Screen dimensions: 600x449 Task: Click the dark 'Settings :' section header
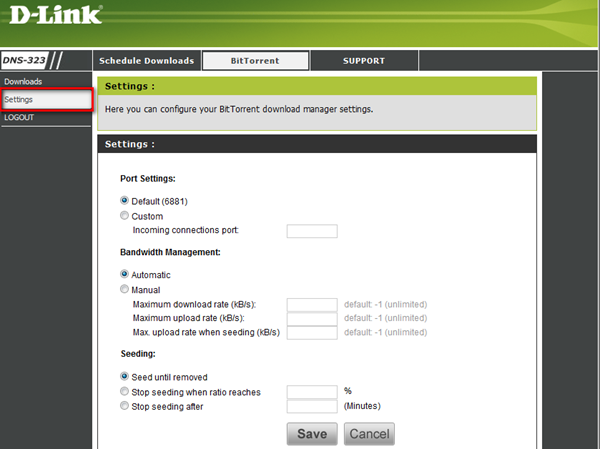(x=317, y=144)
